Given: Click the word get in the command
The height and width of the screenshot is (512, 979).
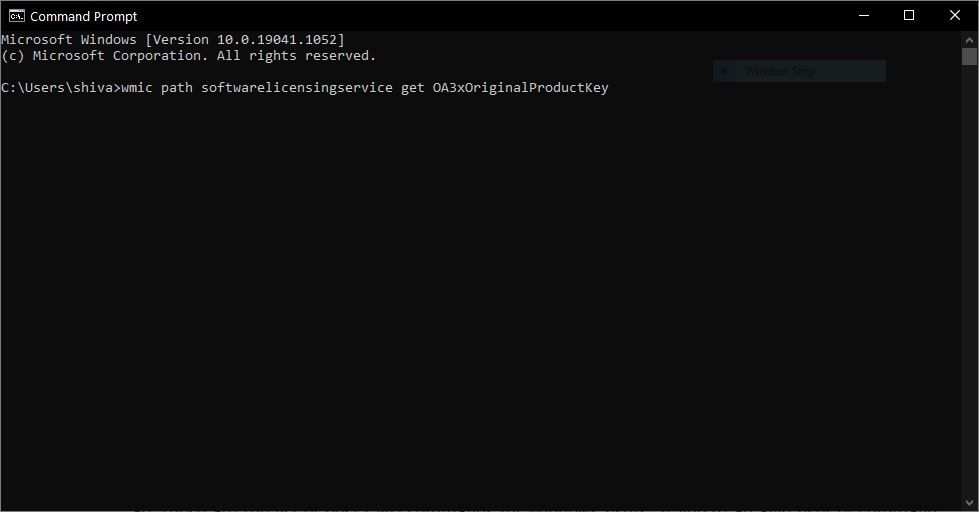Looking at the screenshot, I should (x=413, y=88).
